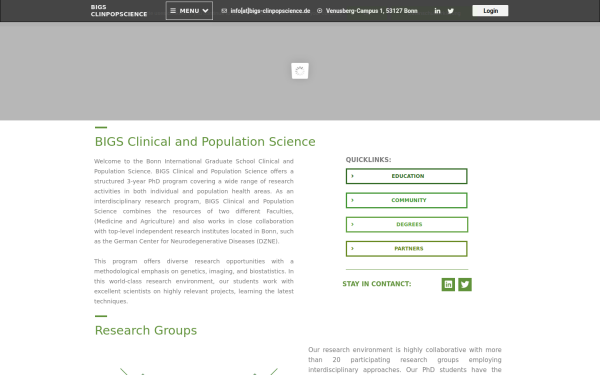Click the Research Groups heading
The height and width of the screenshot is (375, 600).
[146, 330]
